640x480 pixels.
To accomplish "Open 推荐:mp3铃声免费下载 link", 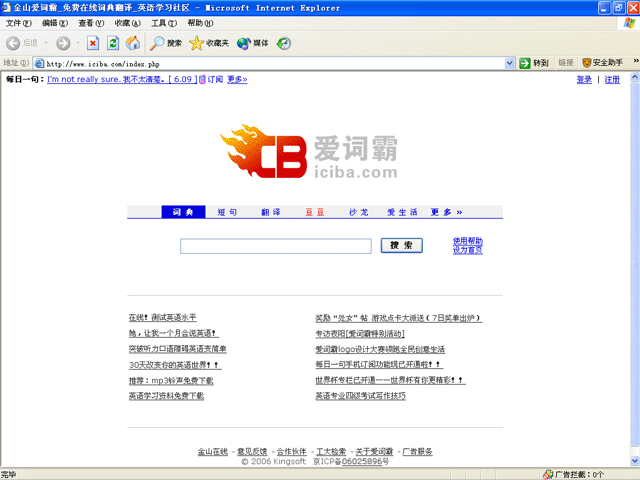I will coord(171,381).
